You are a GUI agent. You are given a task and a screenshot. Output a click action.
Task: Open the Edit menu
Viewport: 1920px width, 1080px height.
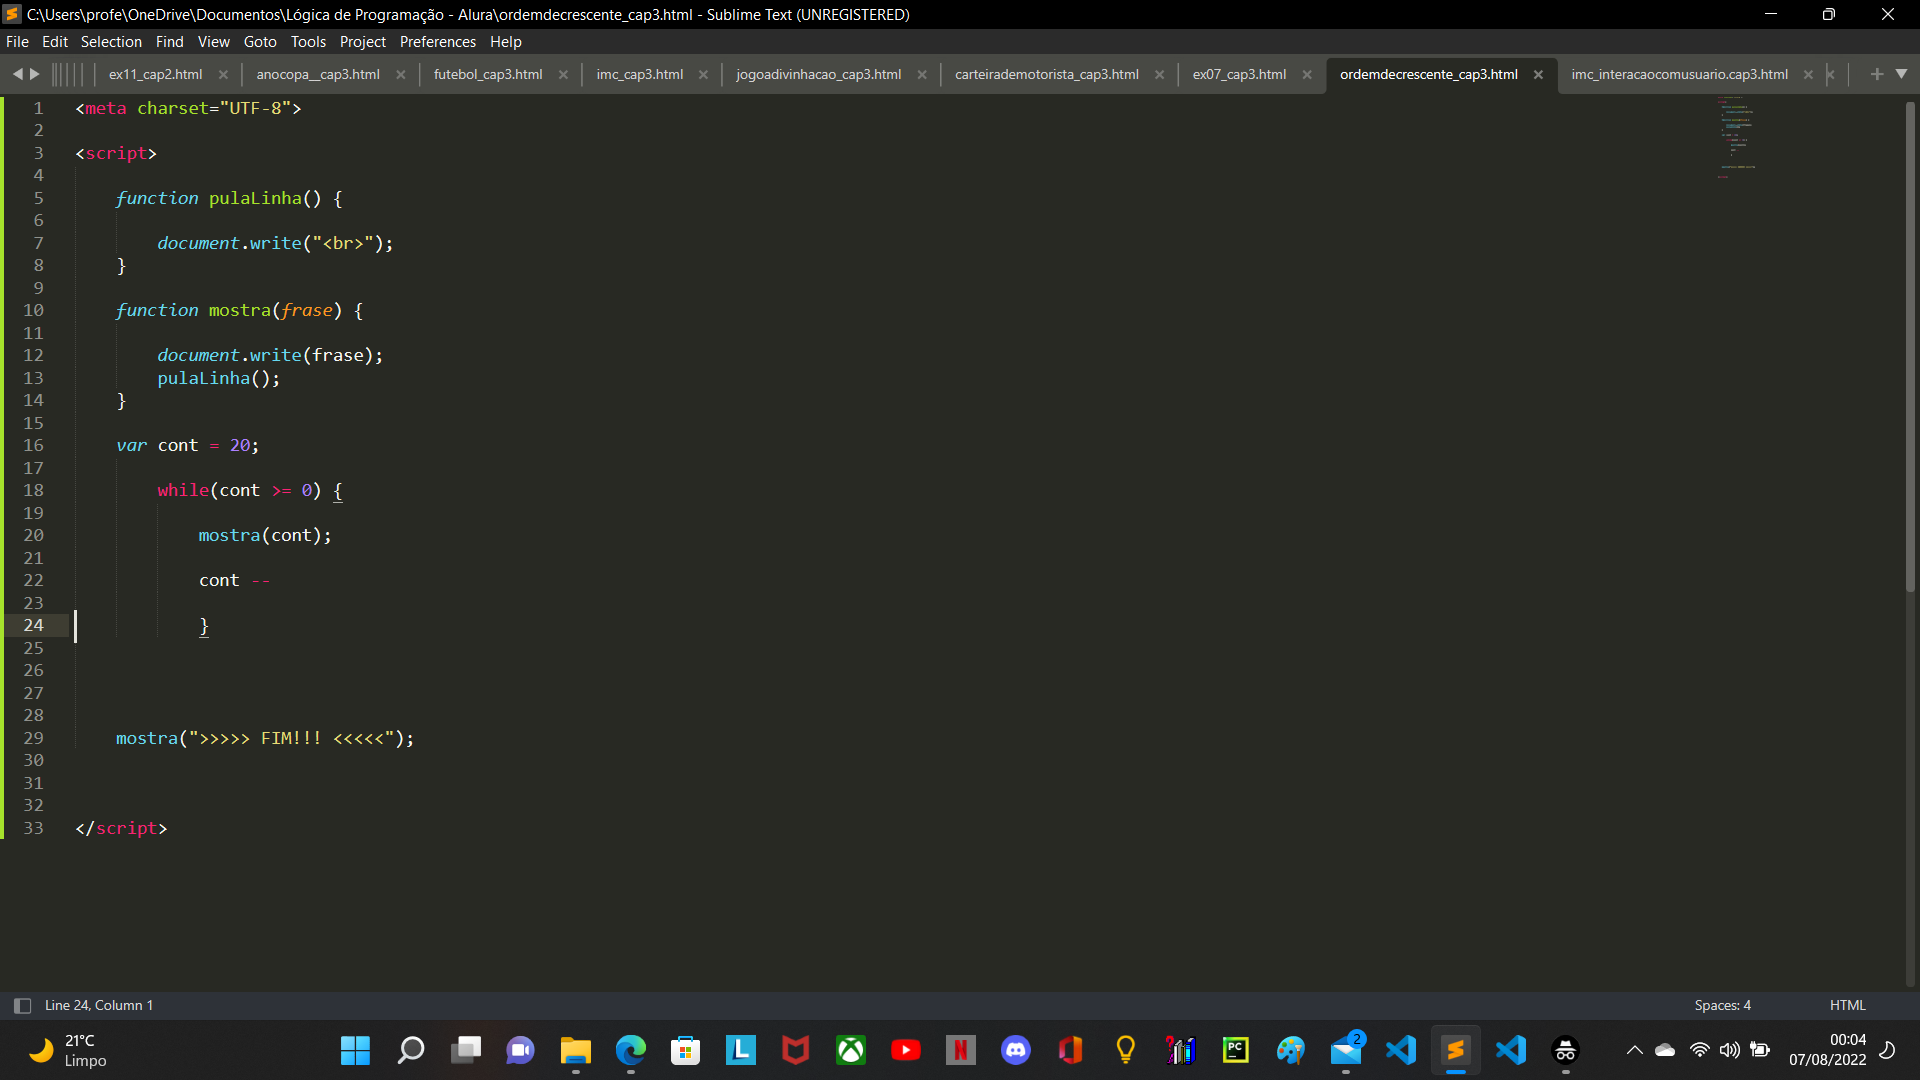(x=55, y=42)
